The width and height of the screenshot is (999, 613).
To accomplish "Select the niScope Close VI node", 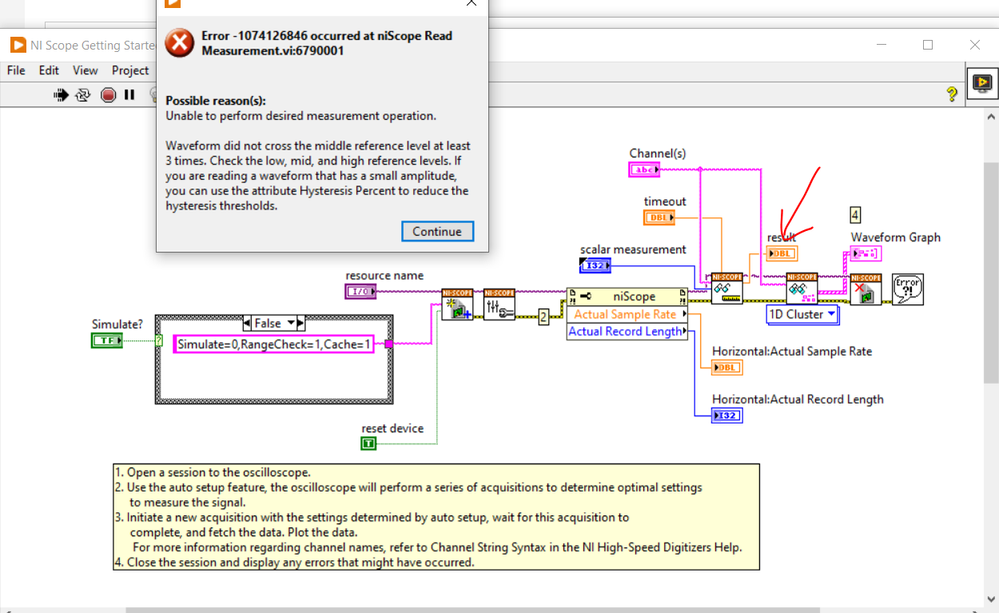I will pyautogui.click(x=866, y=289).
